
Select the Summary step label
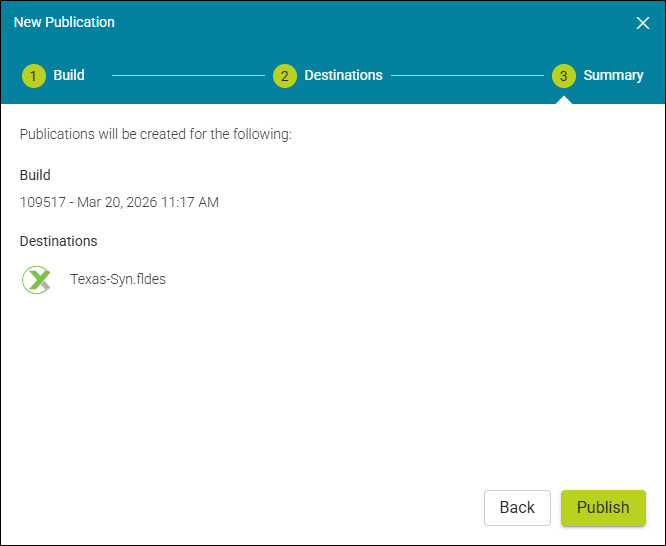point(613,75)
